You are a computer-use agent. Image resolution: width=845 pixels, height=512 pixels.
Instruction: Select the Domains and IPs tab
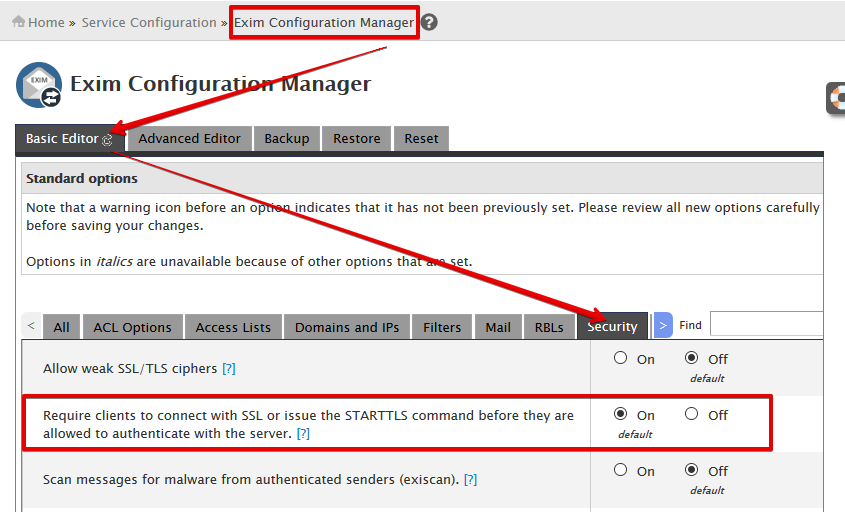click(x=347, y=327)
